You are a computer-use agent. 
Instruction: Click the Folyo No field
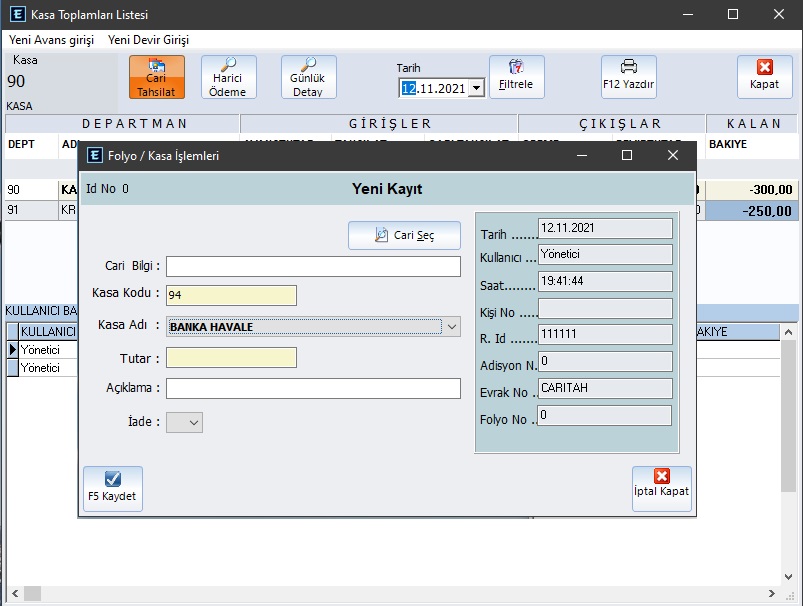(604, 415)
